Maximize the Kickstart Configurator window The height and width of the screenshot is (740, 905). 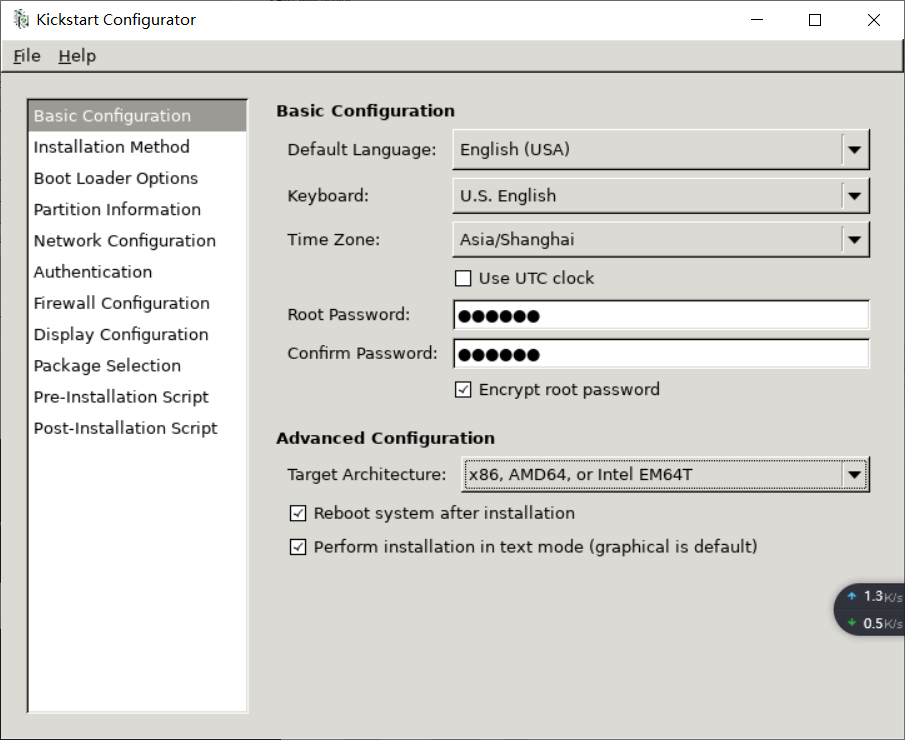tap(815, 20)
